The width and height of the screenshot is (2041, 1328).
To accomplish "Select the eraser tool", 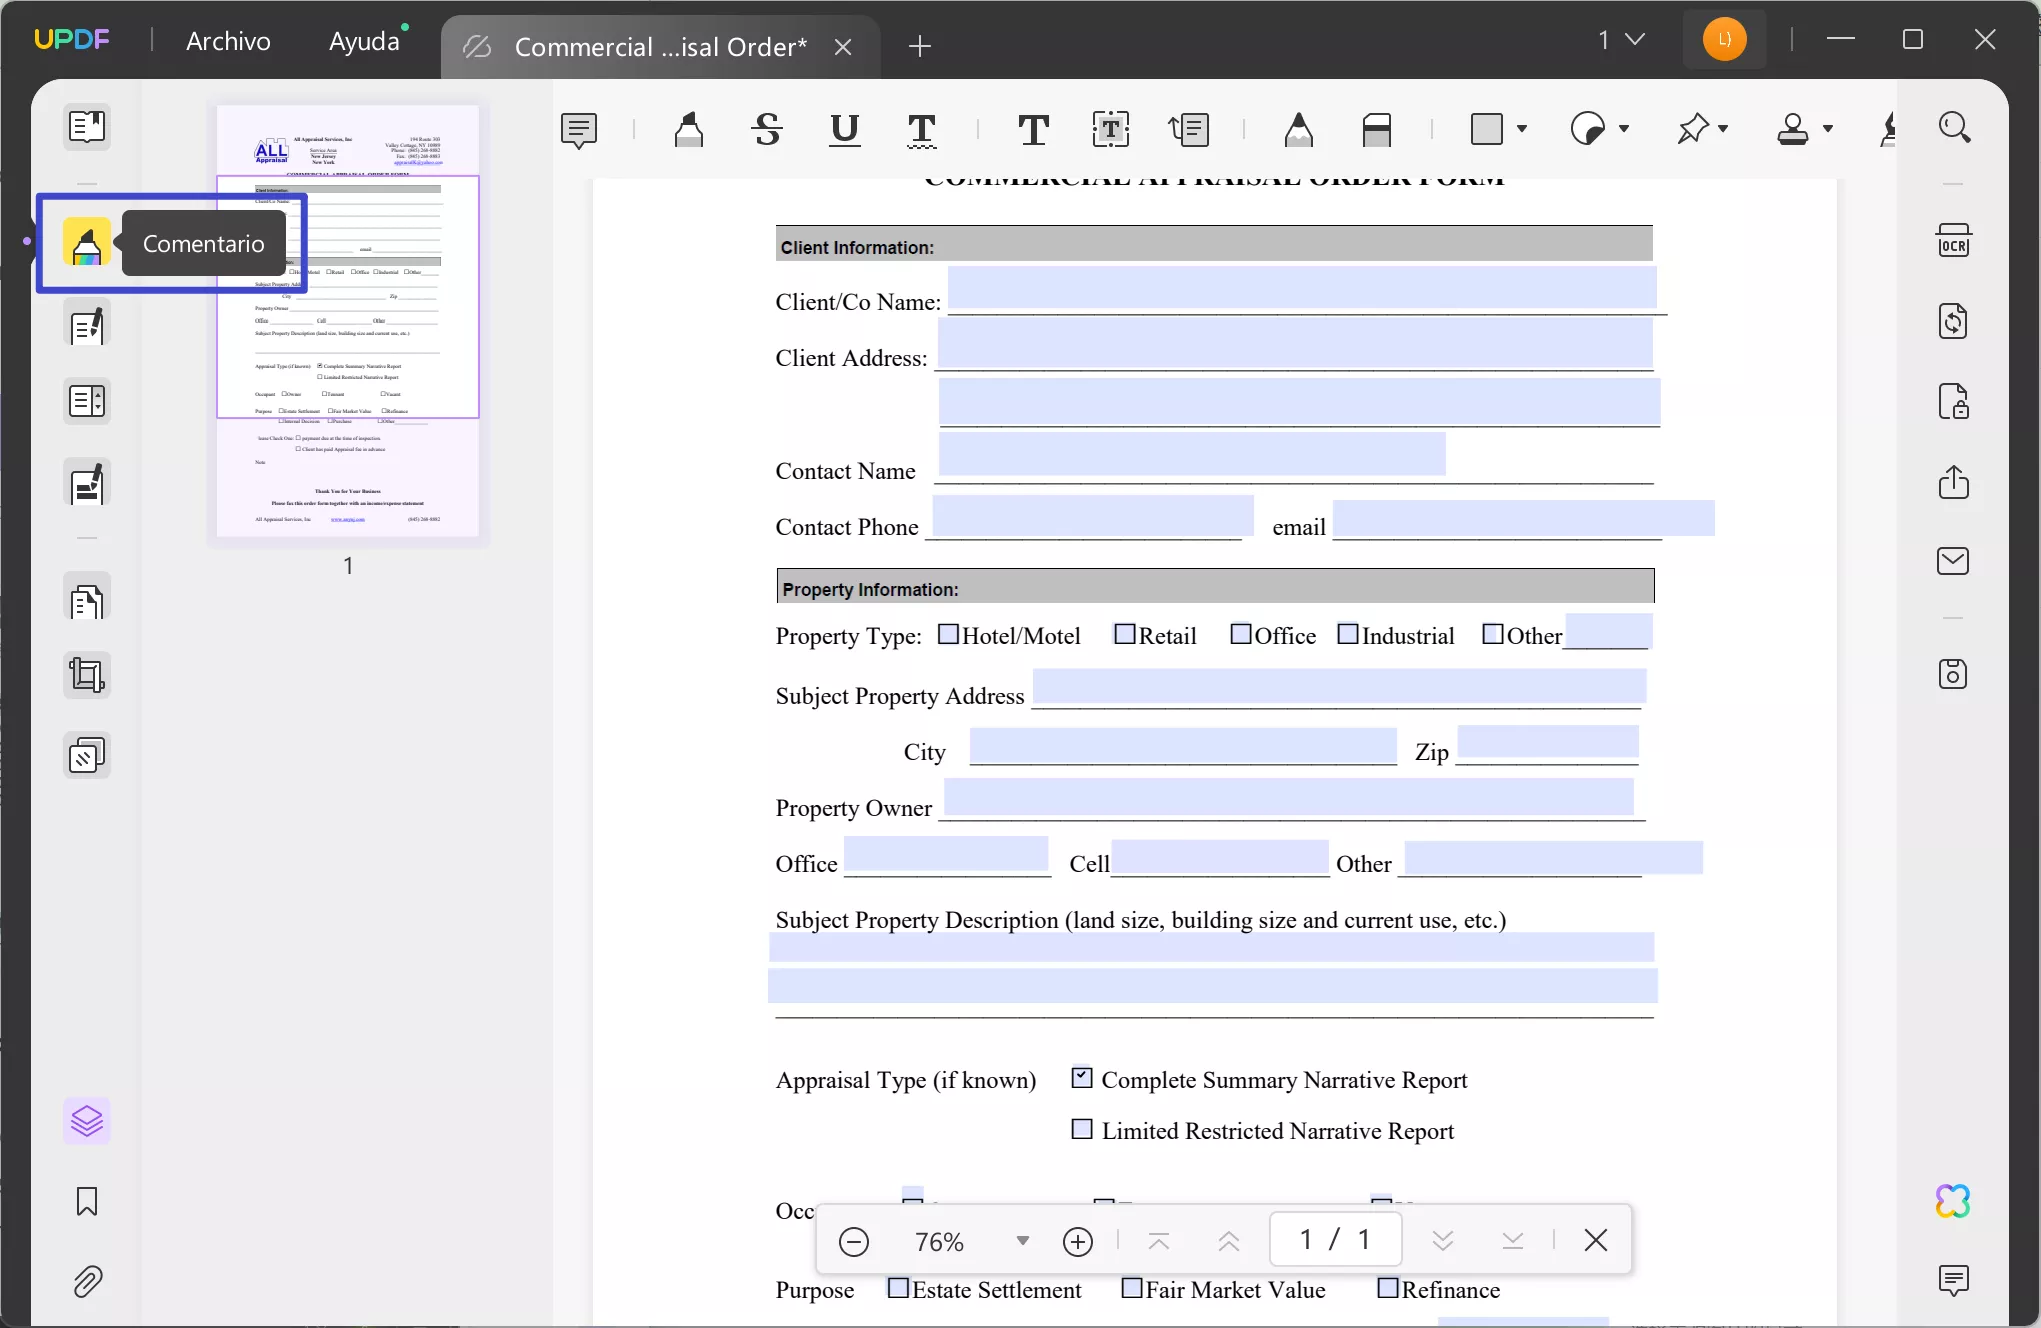I will [x=1377, y=129].
